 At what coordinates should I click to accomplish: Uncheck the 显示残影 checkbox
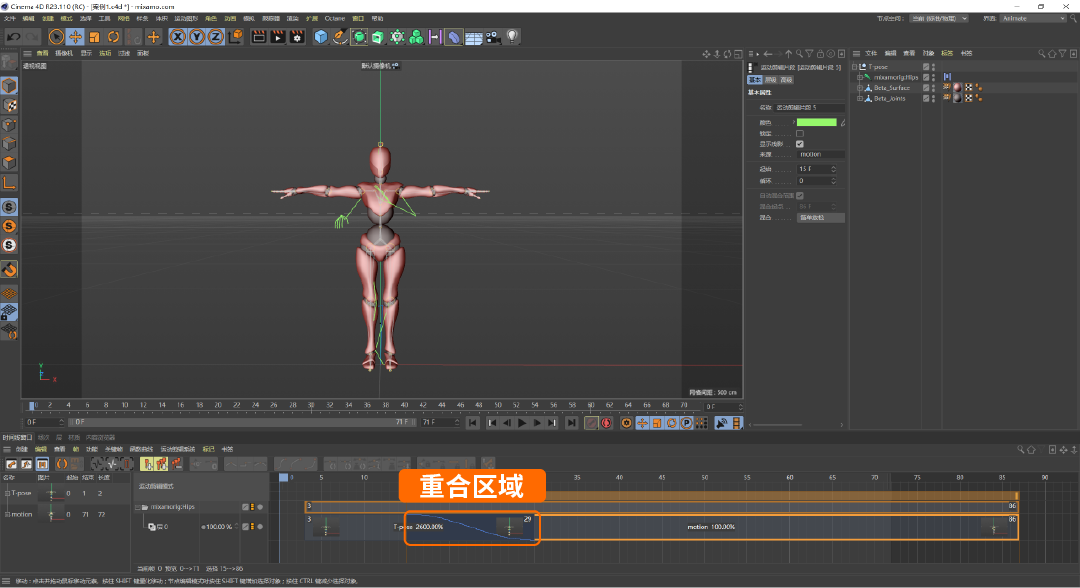point(800,144)
